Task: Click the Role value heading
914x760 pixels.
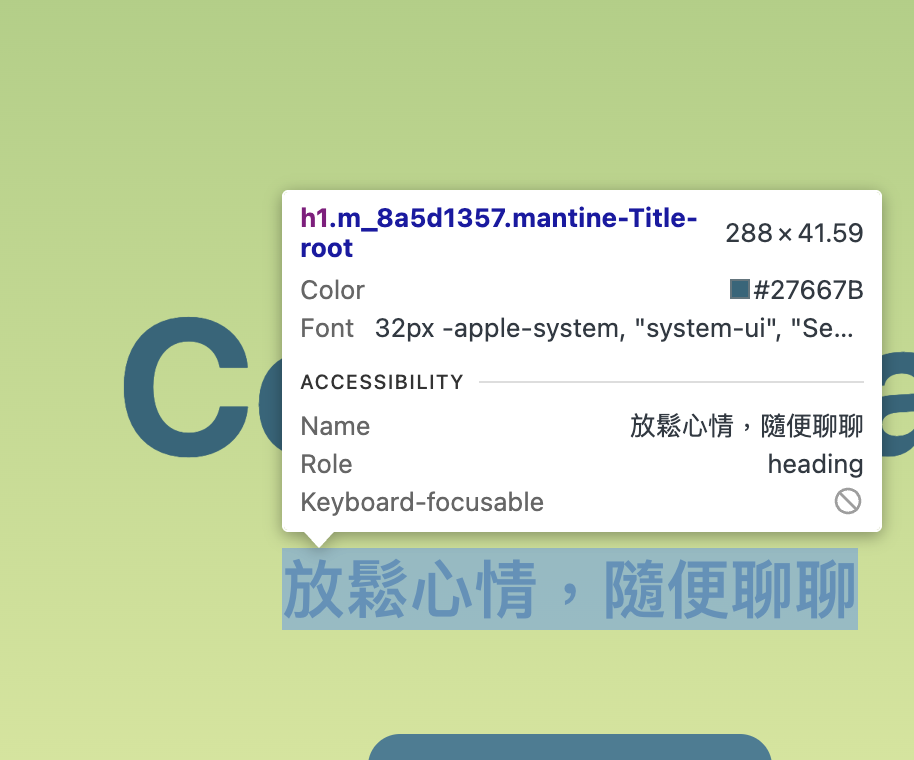Action: pyautogui.click(x=815, y=464)
